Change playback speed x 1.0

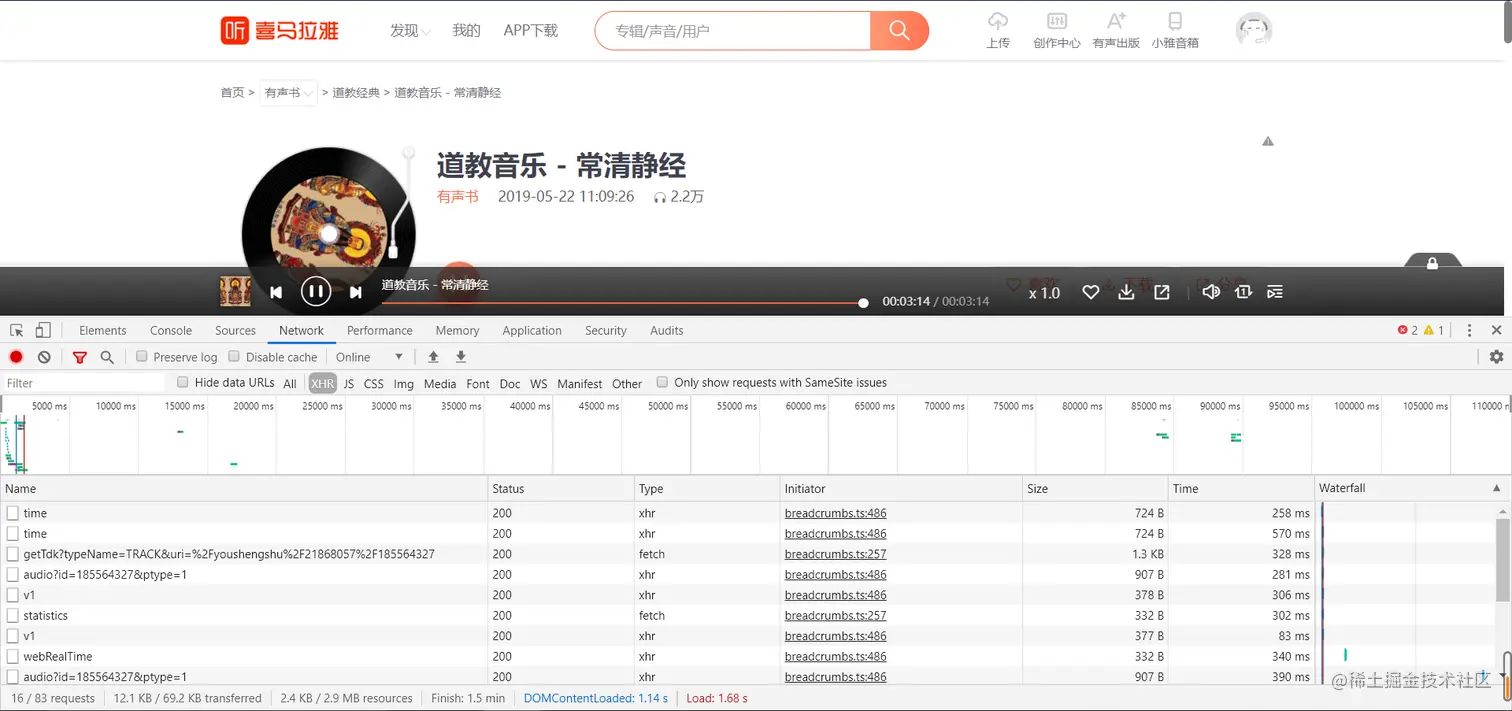click(x=1044, y=293)
